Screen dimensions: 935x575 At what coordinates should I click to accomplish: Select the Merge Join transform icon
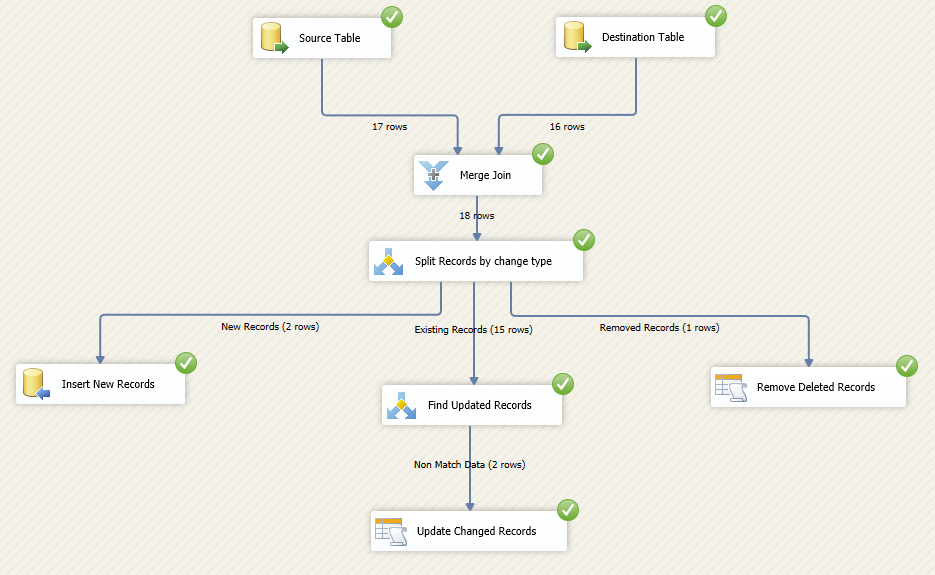(x=433, y=176)
